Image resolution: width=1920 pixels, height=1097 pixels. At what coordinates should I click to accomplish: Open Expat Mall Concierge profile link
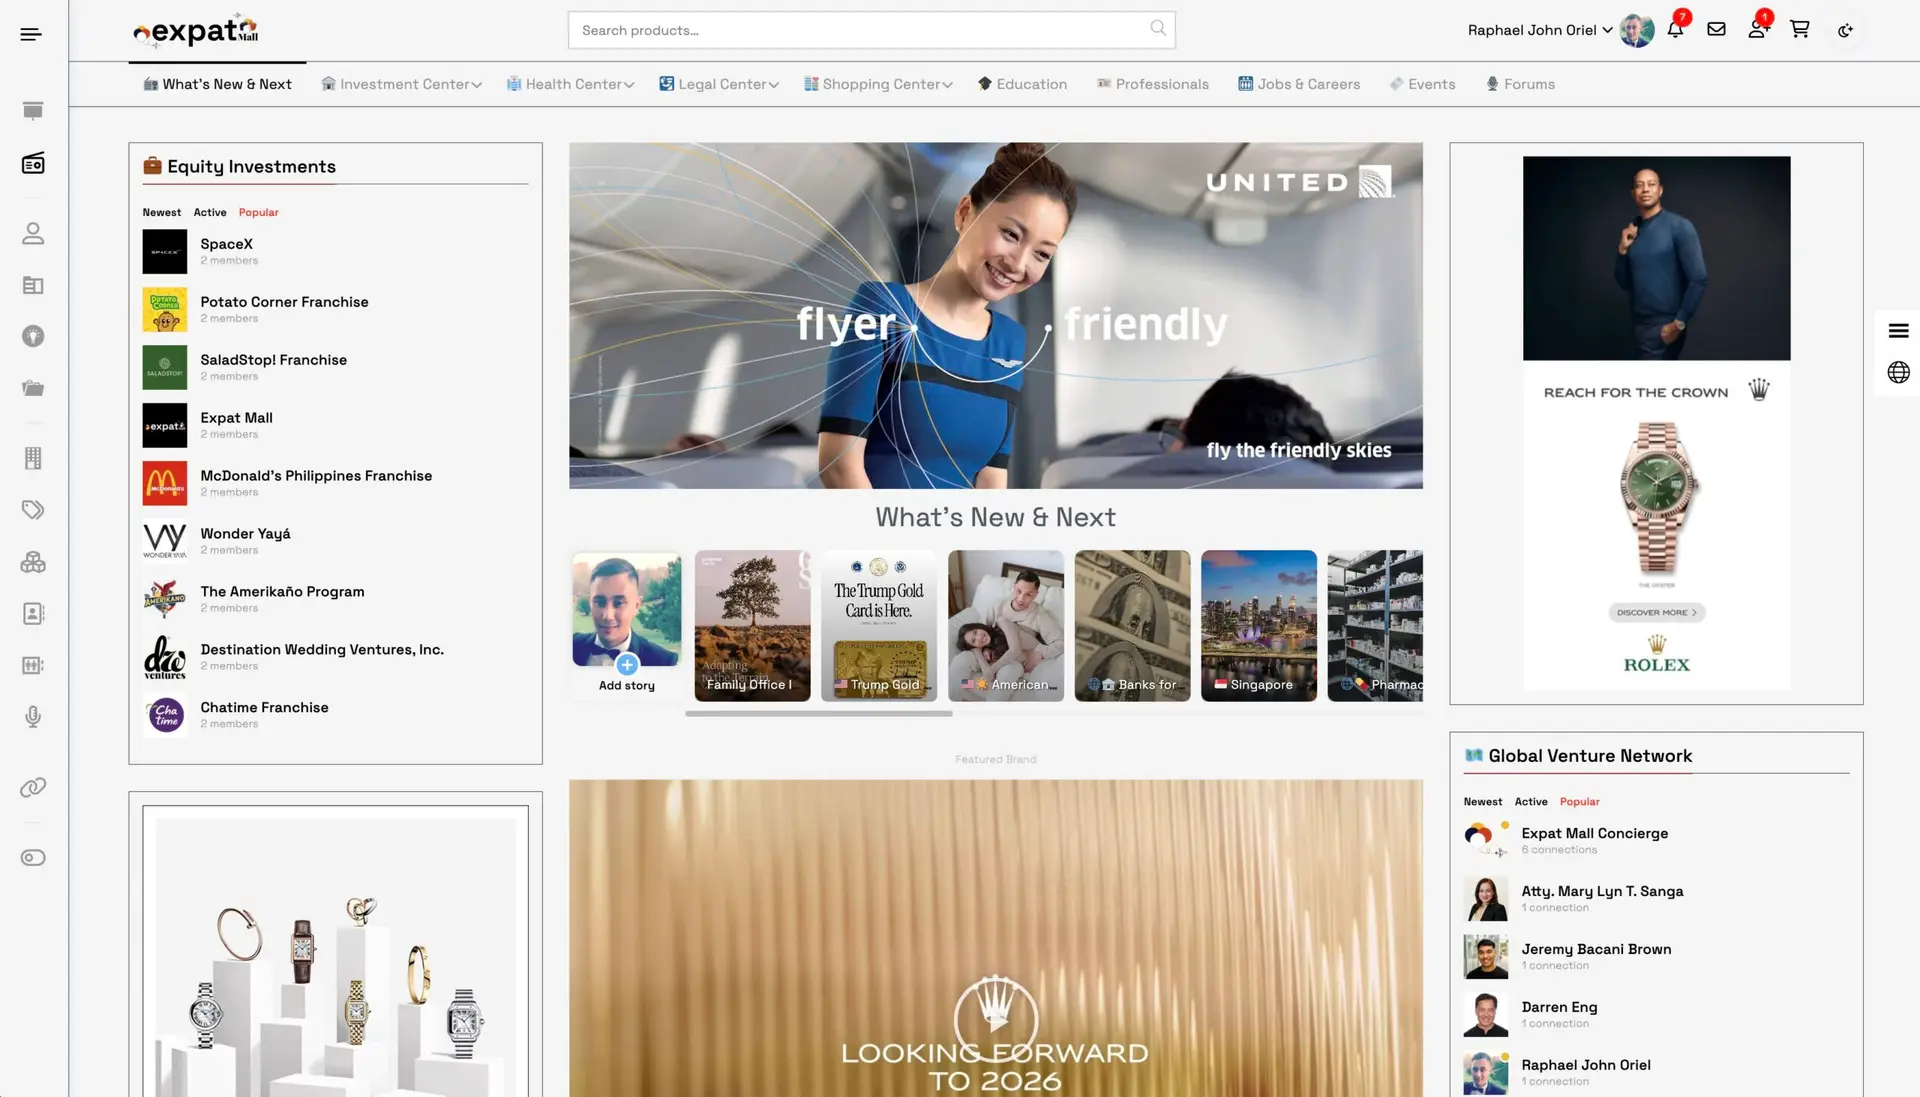pyautogui.click(x=1595, y=833)
